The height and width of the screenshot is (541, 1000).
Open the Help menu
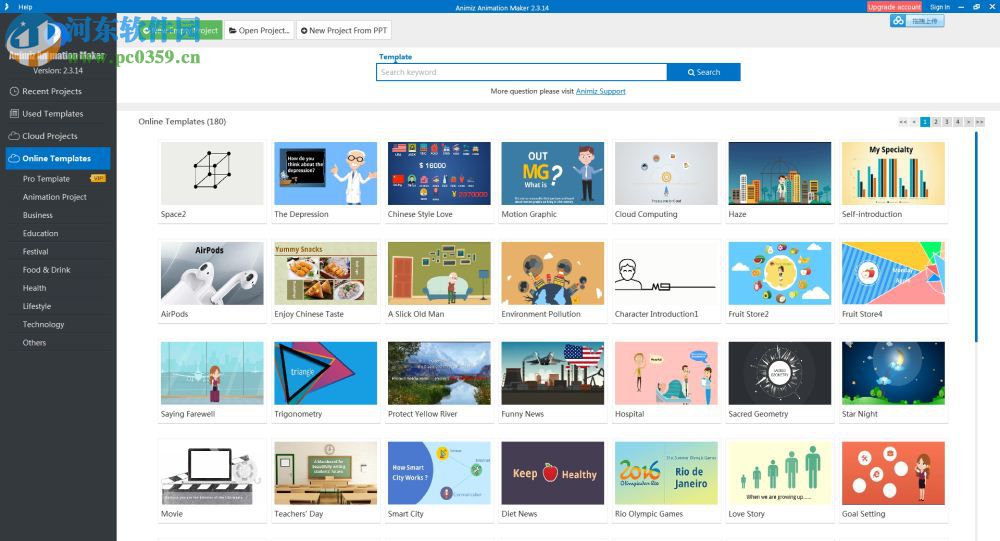[x=26, y=6]
